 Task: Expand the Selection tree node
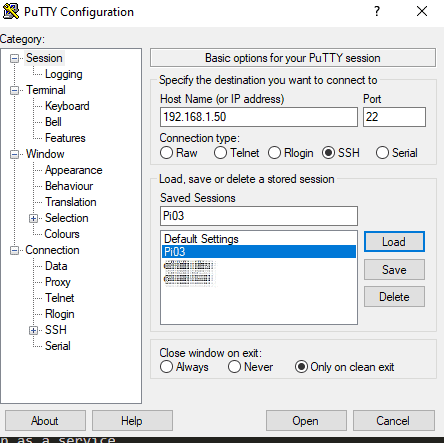coord(33,218)
